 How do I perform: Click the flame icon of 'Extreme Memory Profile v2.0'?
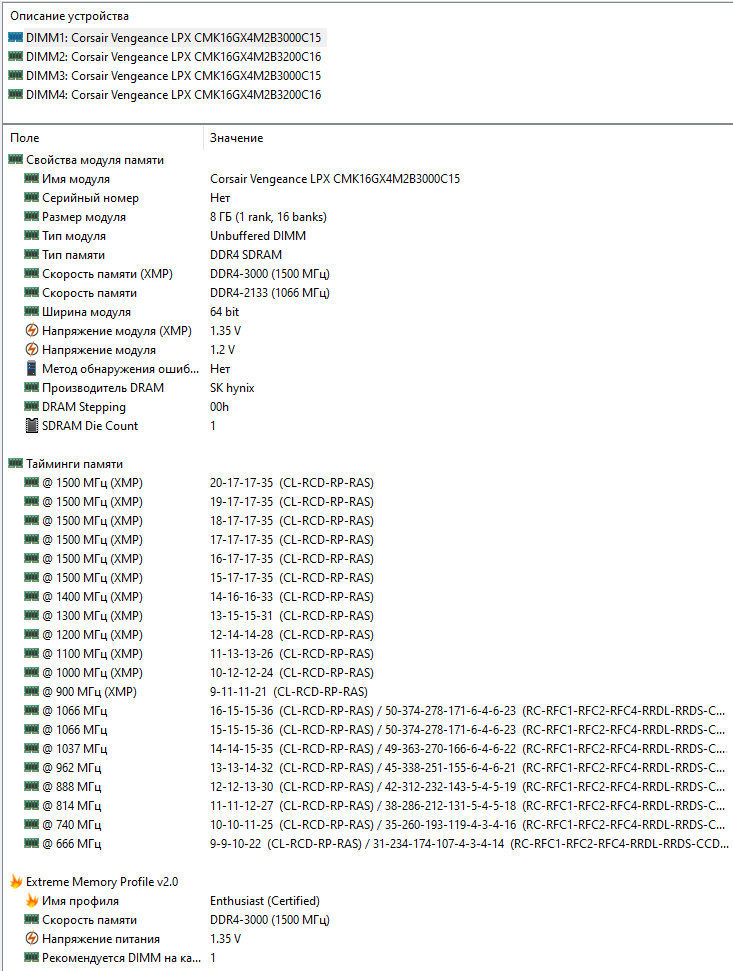[15, 881]
